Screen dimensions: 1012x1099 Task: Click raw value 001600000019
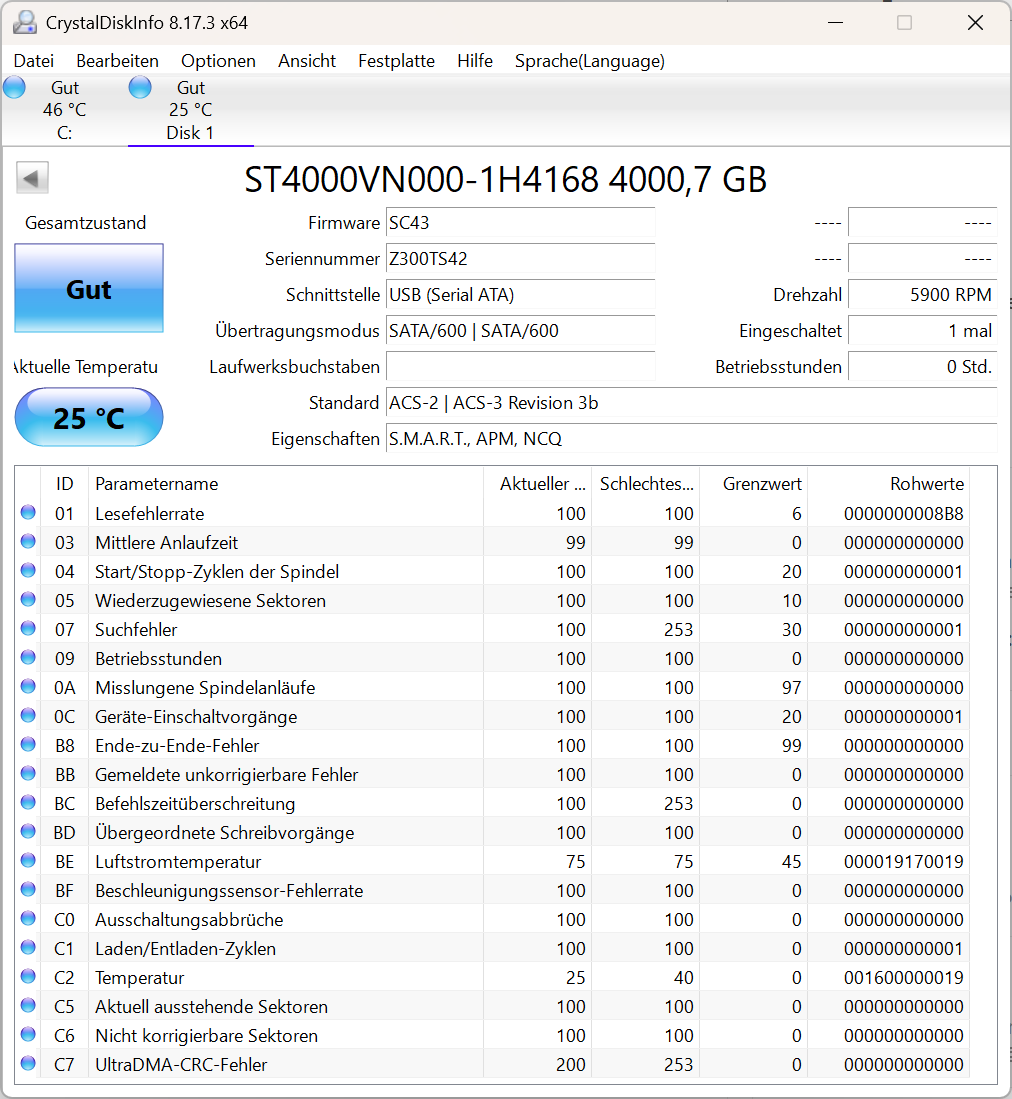pyautogui.click(x=903, y=978)
